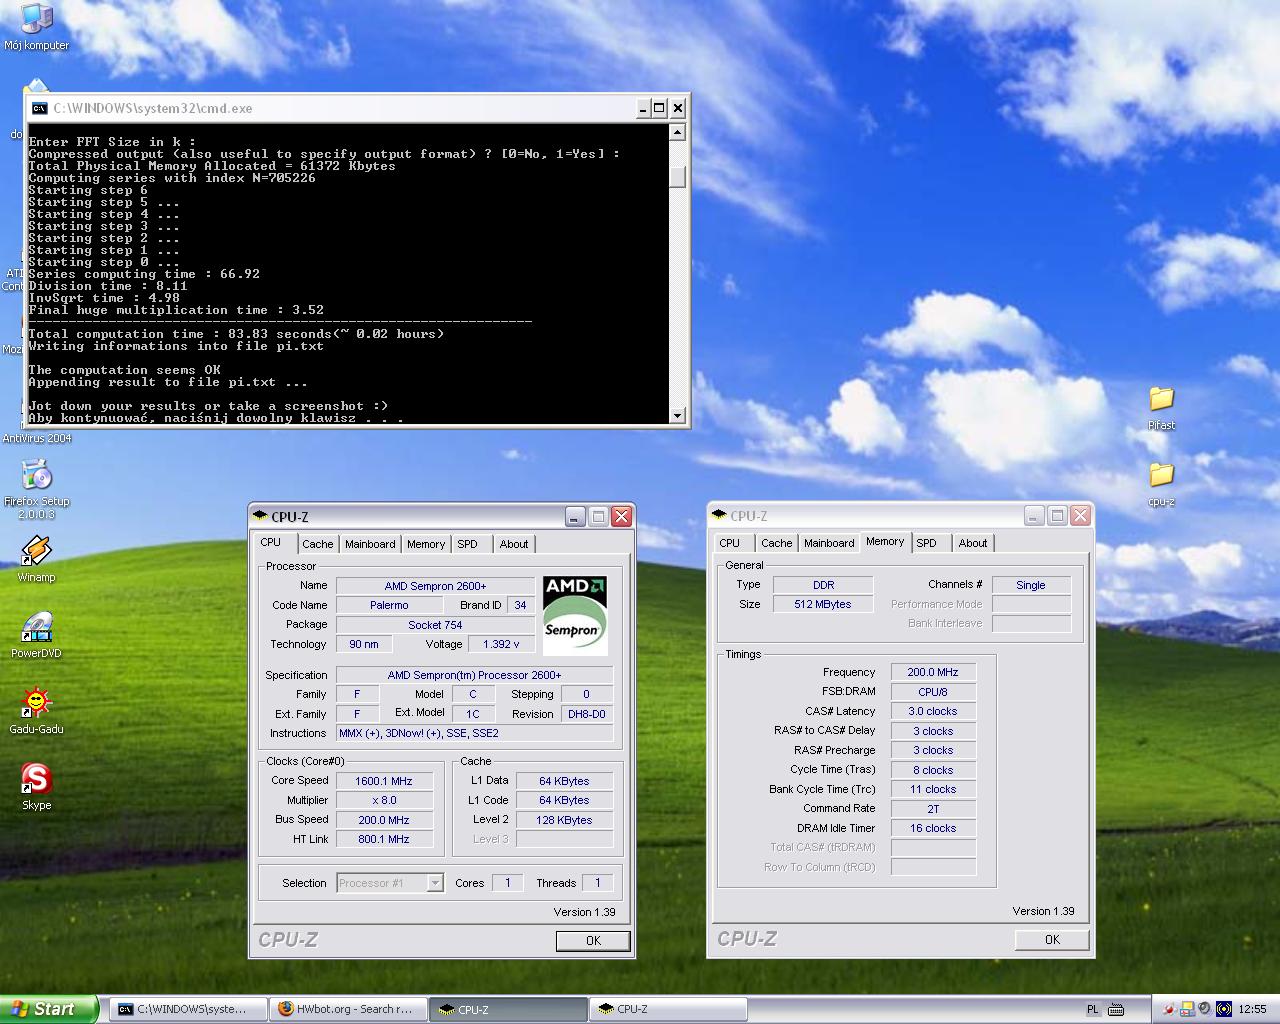Switch to the first CPU-Z taskbar button

coord(508,1009)
